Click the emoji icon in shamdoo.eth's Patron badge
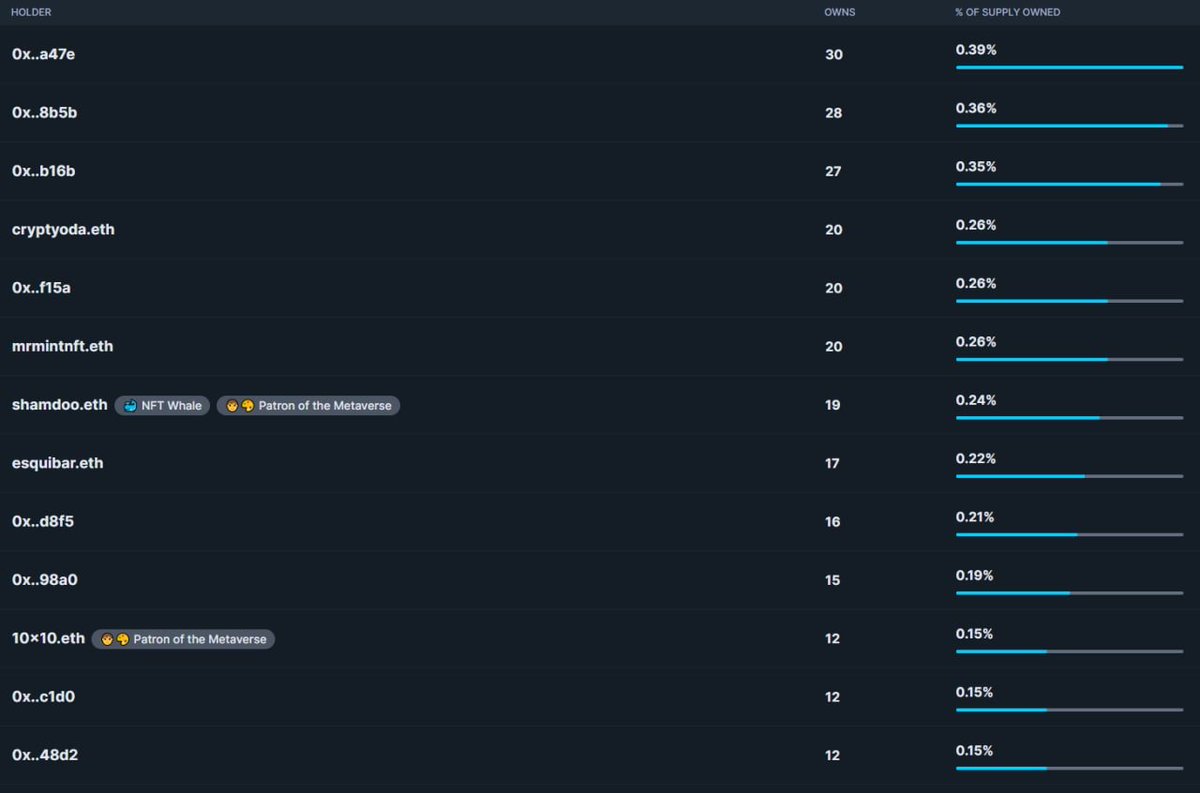This screenshot has height=793, width=1200. pyautogui.click(x=240, y=405)
